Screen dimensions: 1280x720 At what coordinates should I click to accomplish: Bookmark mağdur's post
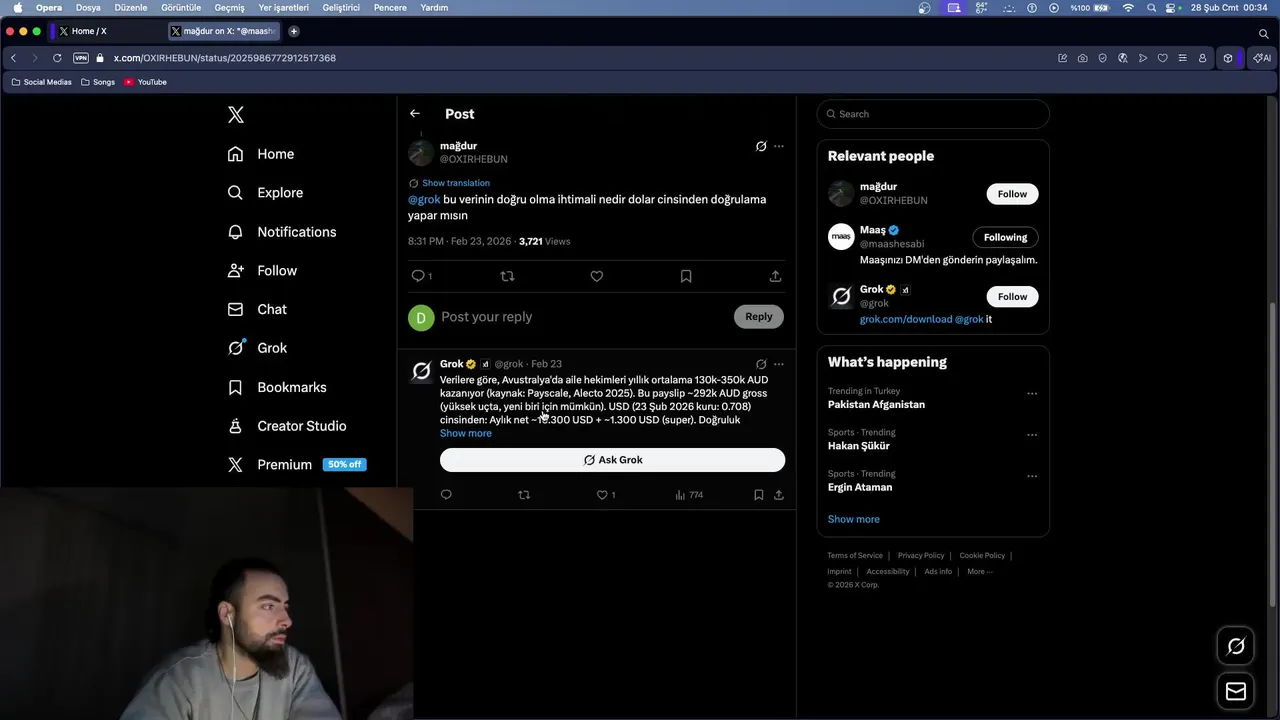pos(686,276)
